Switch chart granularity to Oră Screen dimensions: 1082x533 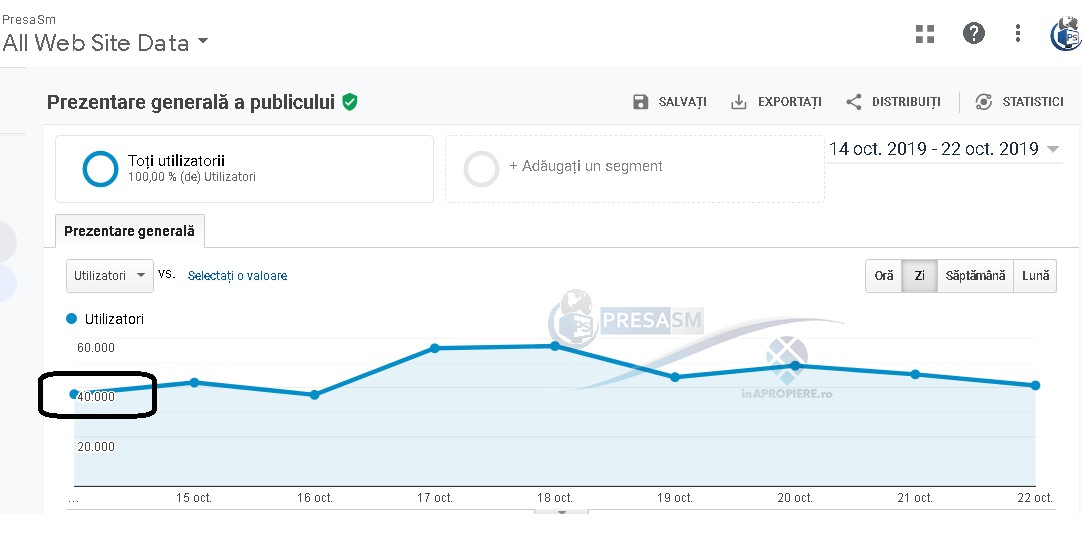(884, 276)
